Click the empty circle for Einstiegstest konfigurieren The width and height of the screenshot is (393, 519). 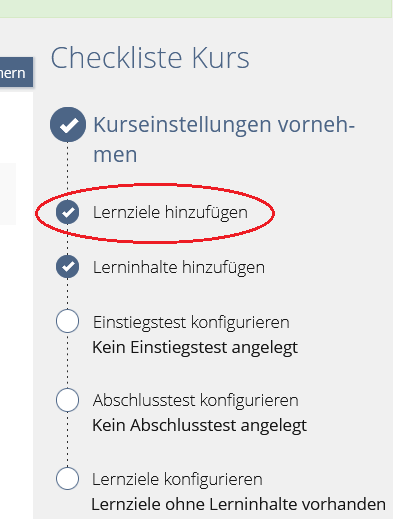[x=68, y=321]
